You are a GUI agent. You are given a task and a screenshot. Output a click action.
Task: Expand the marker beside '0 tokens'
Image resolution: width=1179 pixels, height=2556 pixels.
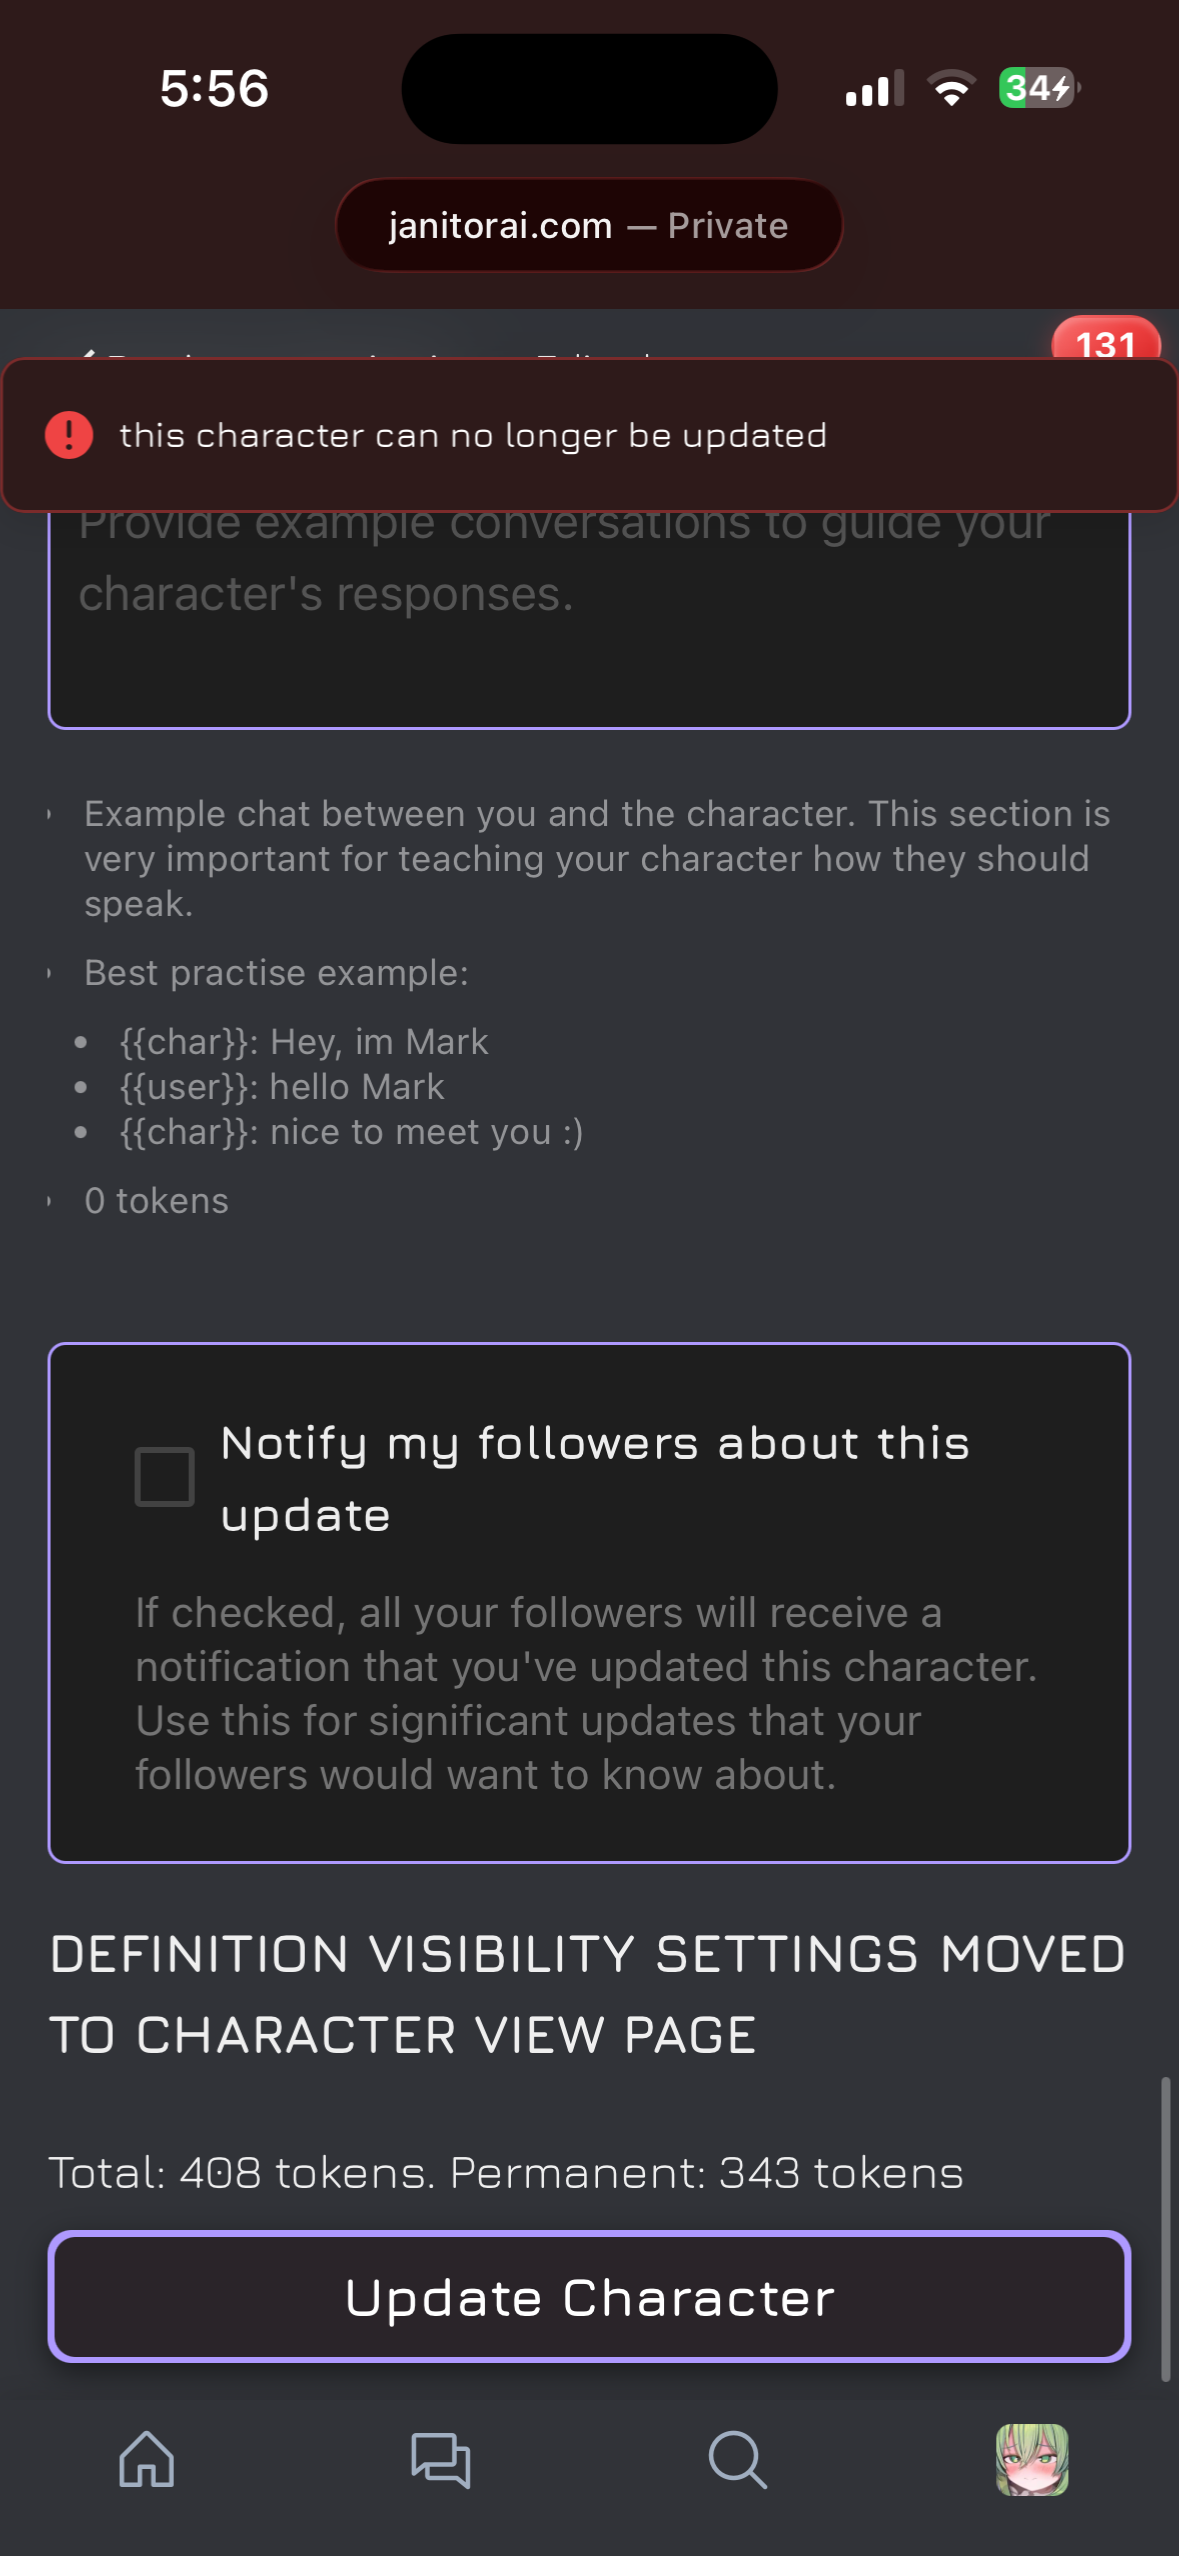coord(49,1201)
